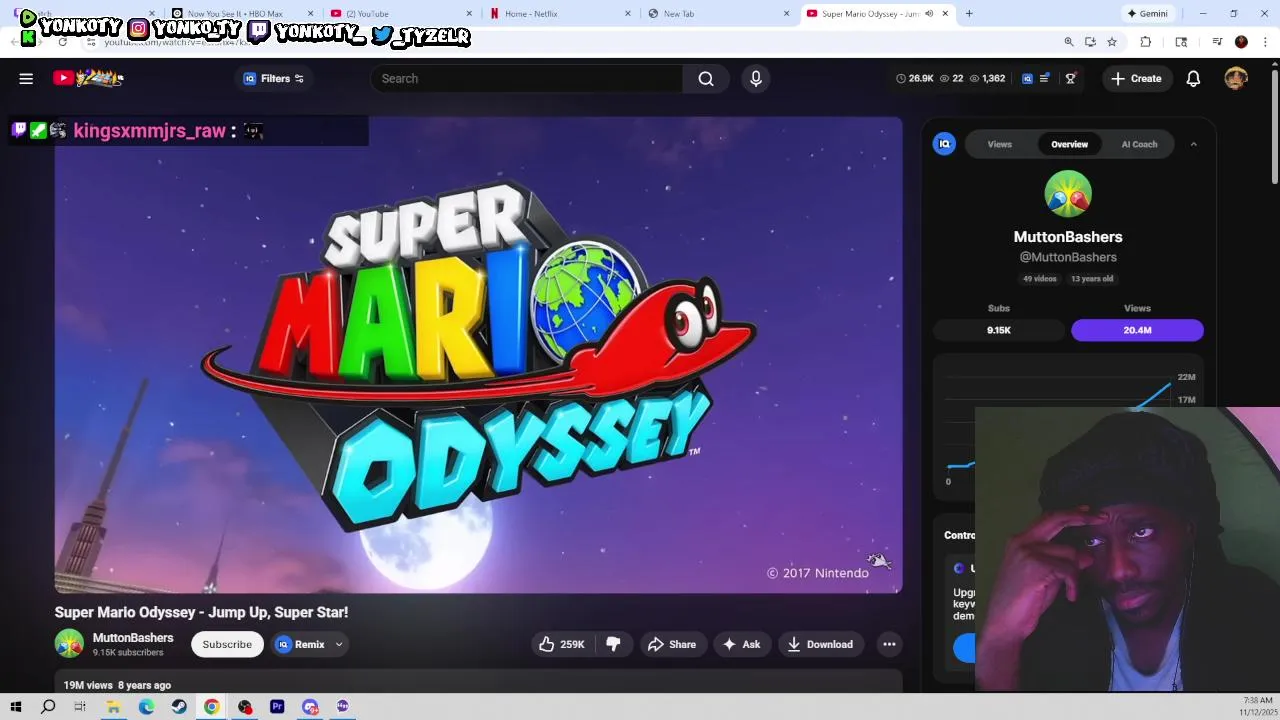
Task: Click the Create button
Action: 1136,78
